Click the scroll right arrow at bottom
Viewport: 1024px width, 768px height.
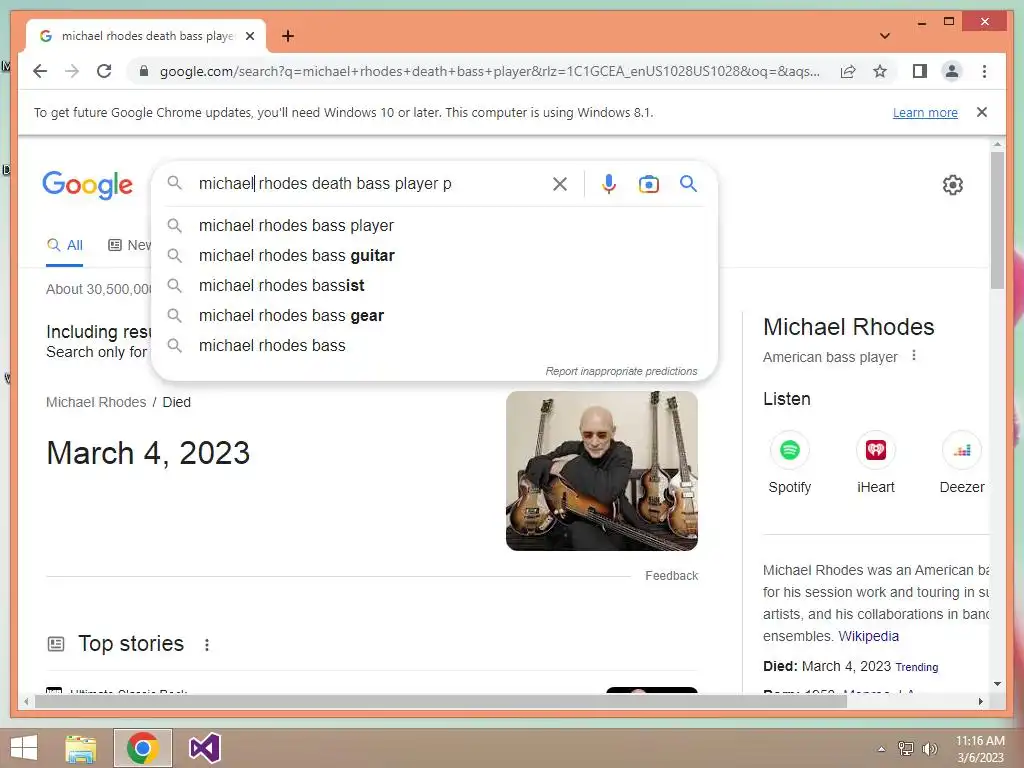pos(980,701)
